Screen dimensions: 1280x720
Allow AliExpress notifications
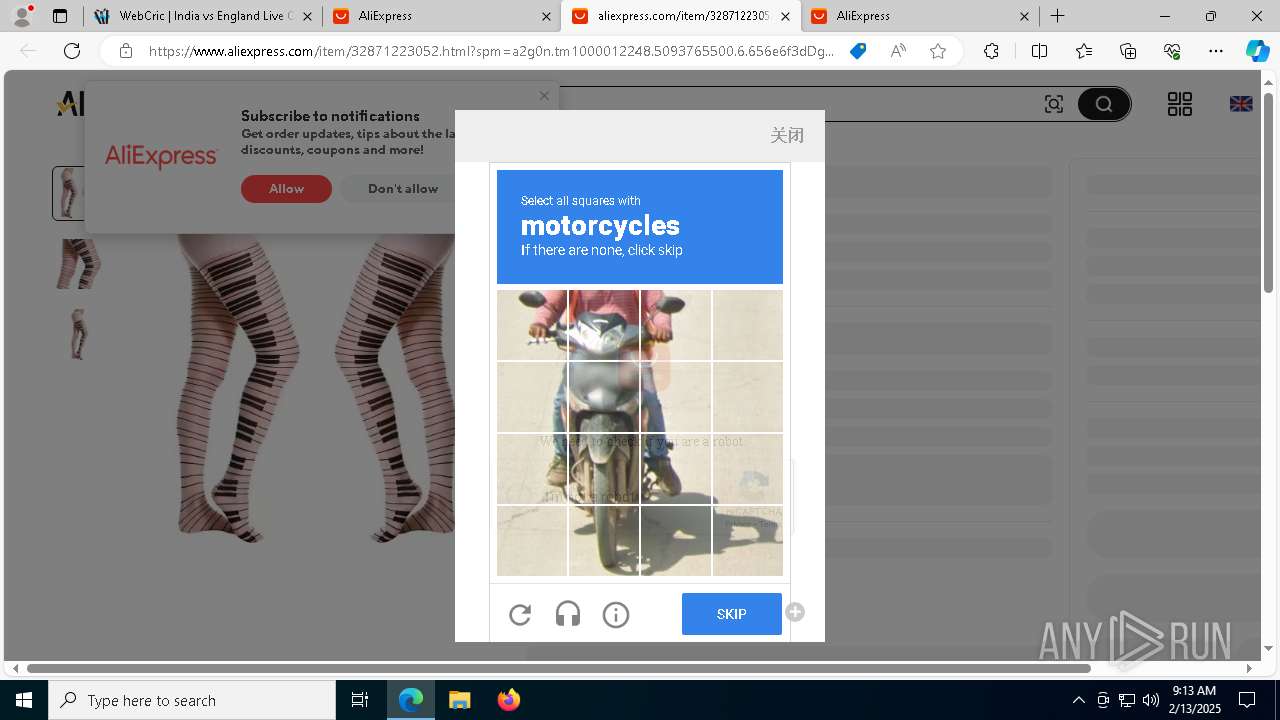(286, 189)
